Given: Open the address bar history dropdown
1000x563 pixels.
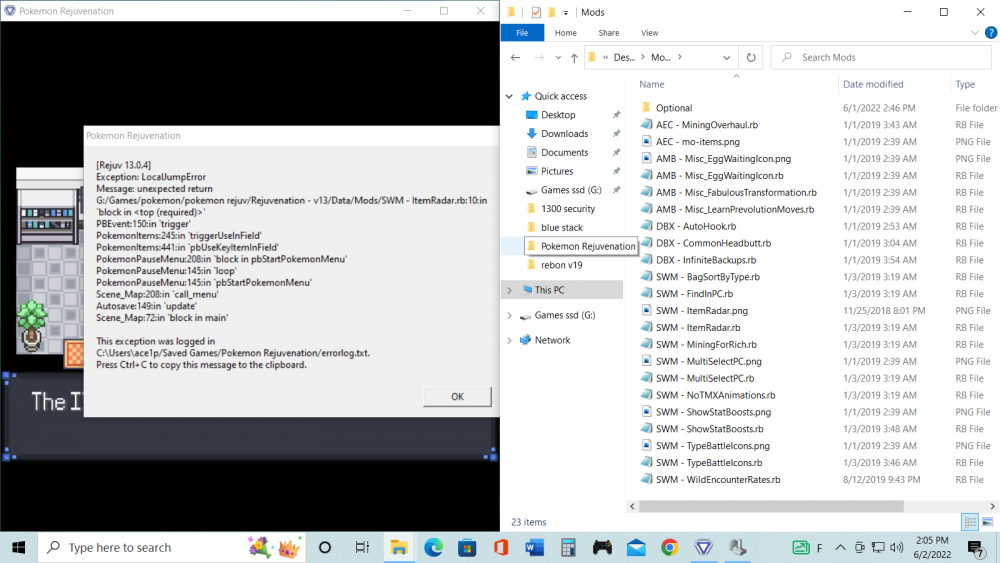Looking at the screenshot, I should coord(729,58).
